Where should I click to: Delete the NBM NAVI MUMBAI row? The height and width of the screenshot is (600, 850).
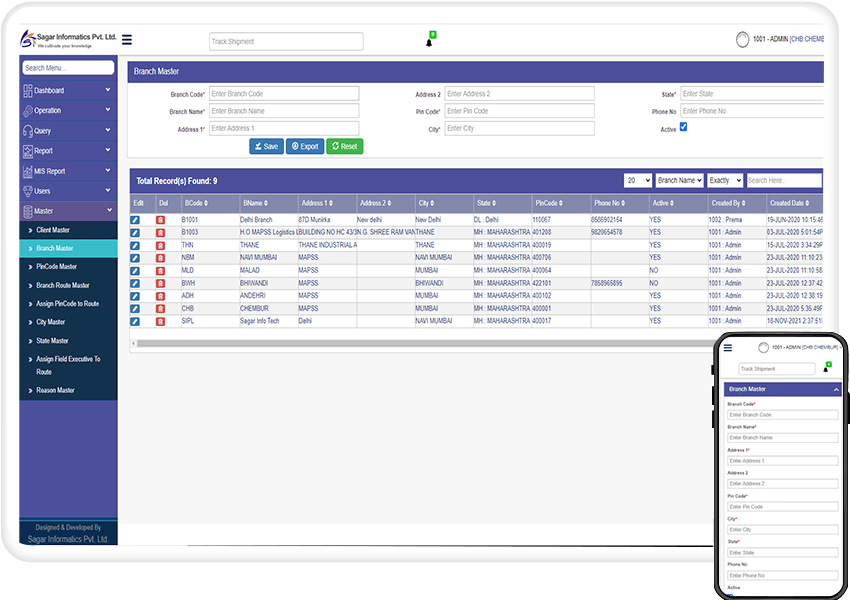click(160, 258)
